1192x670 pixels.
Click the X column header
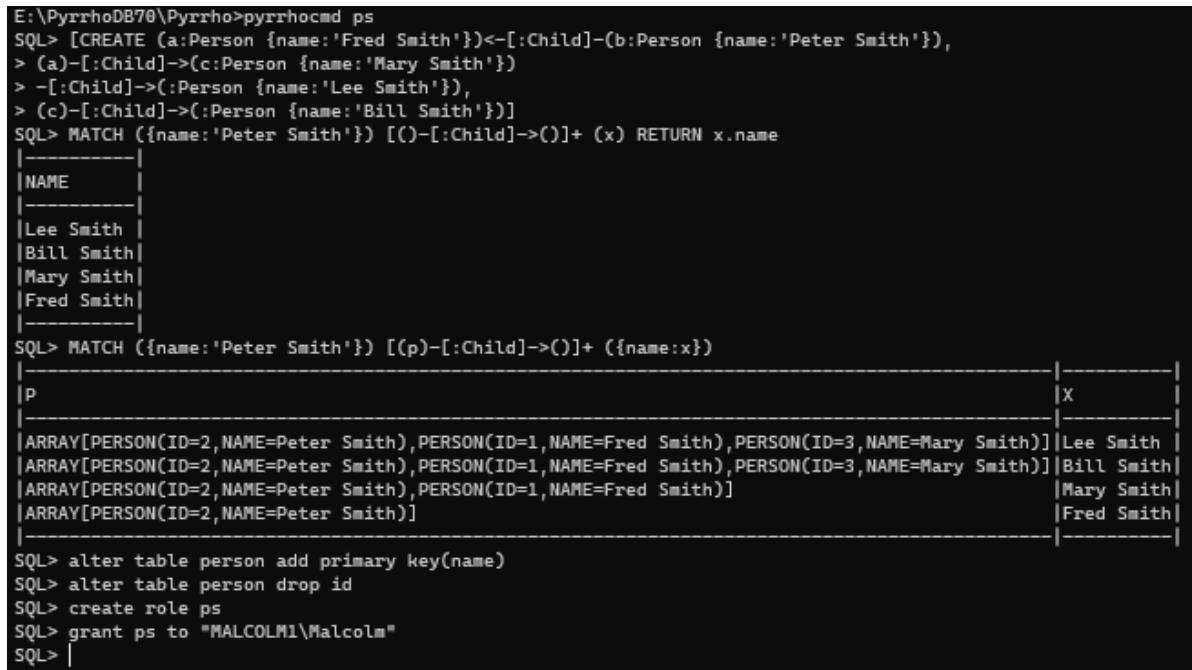click(1067, 395)
